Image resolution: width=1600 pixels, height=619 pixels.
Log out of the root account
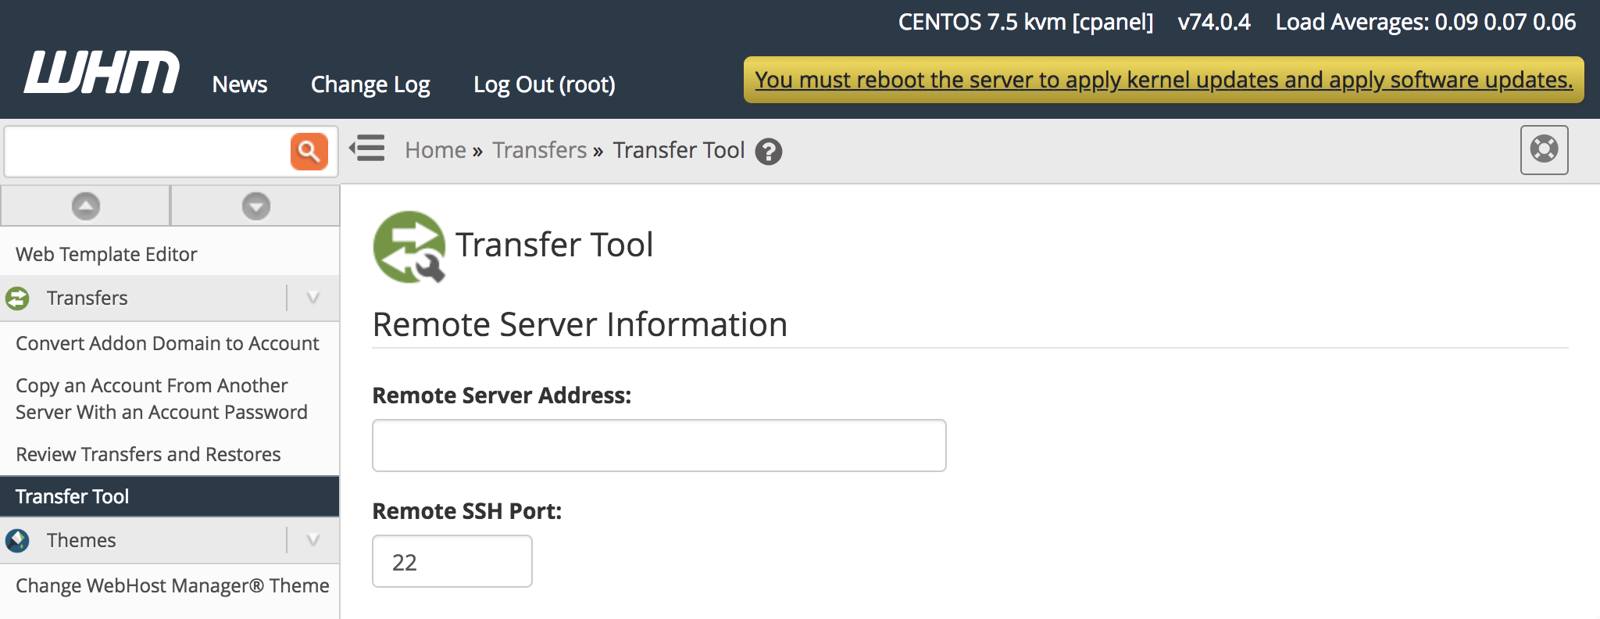point(544,85)
